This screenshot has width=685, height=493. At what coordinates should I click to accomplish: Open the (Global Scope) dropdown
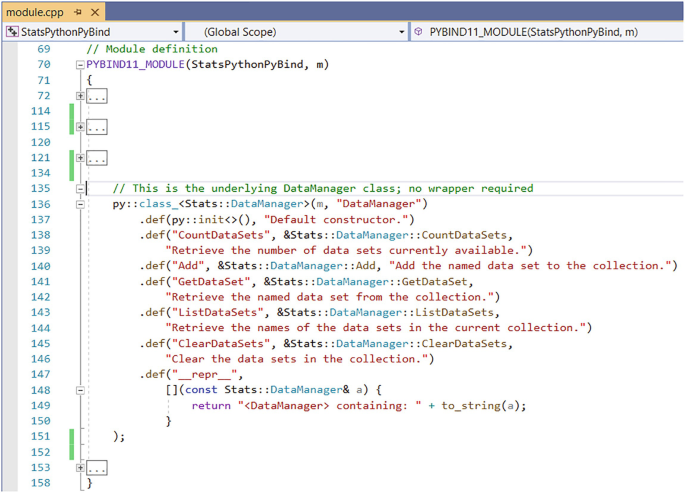click(401, 33)
